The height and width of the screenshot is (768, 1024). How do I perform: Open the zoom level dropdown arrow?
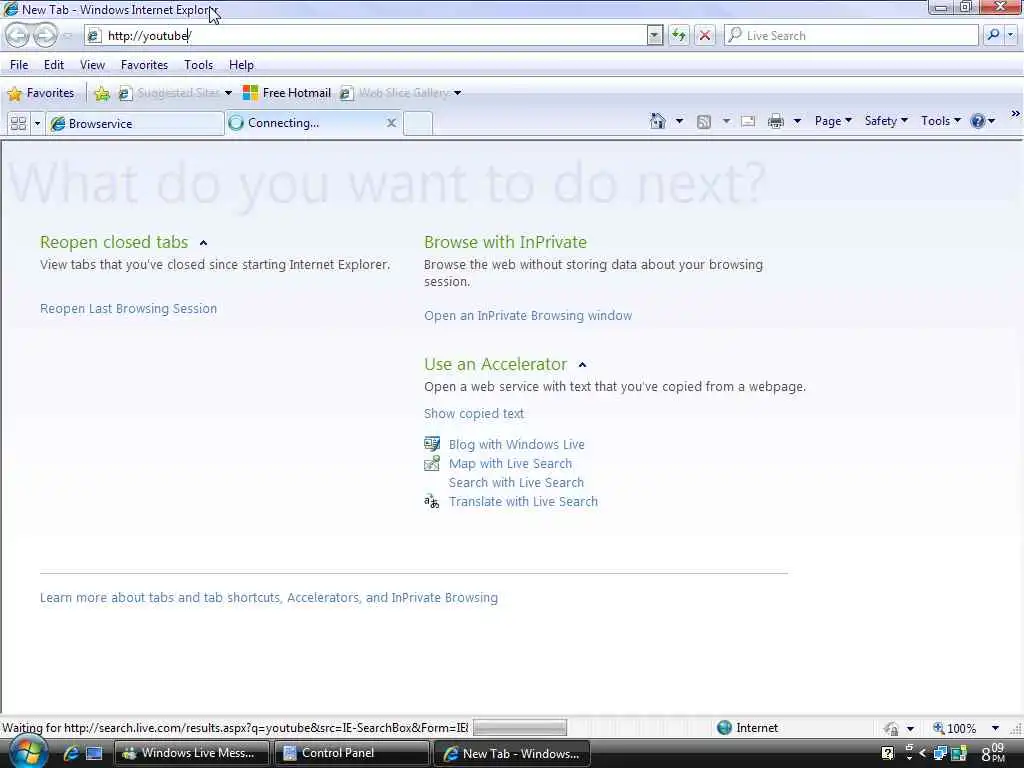click(x=995, y=728)
